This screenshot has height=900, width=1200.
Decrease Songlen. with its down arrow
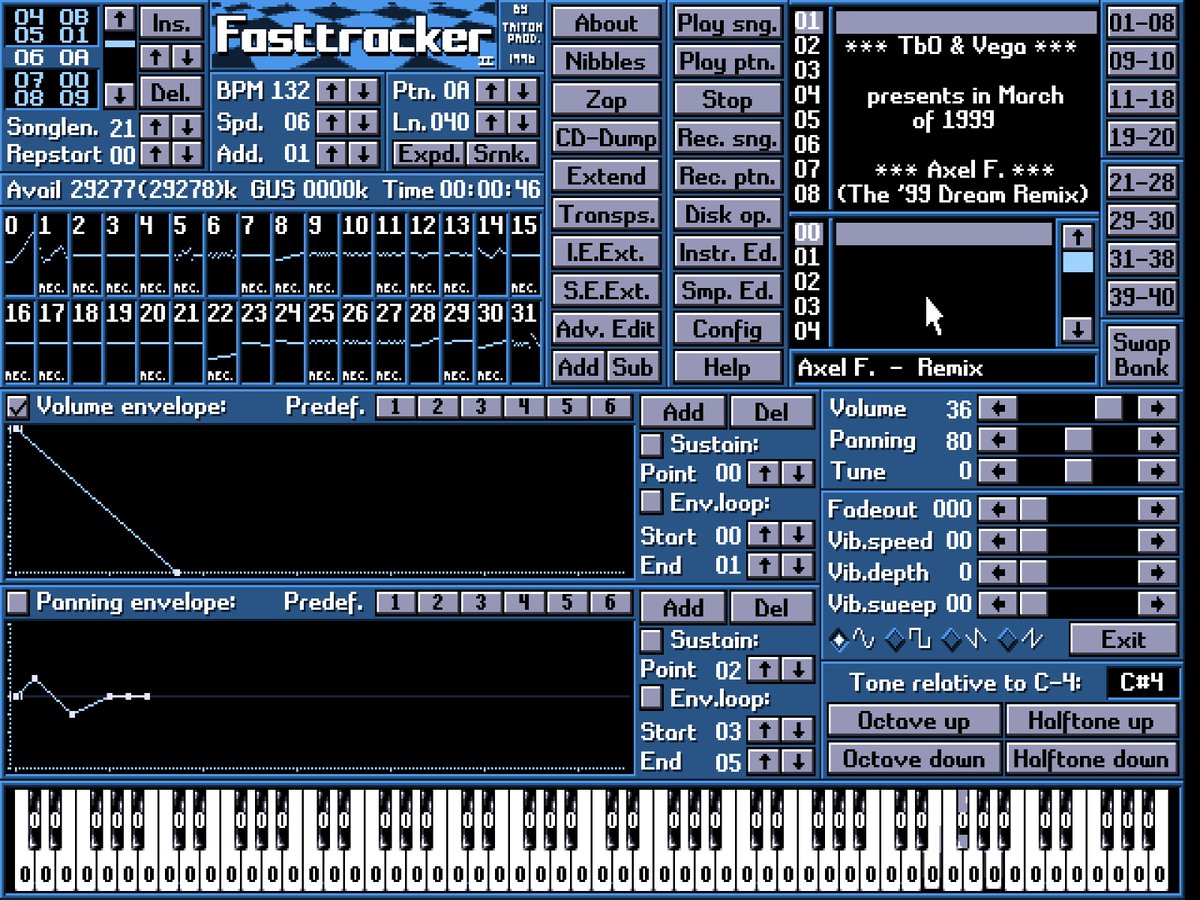tap(186, 127)
